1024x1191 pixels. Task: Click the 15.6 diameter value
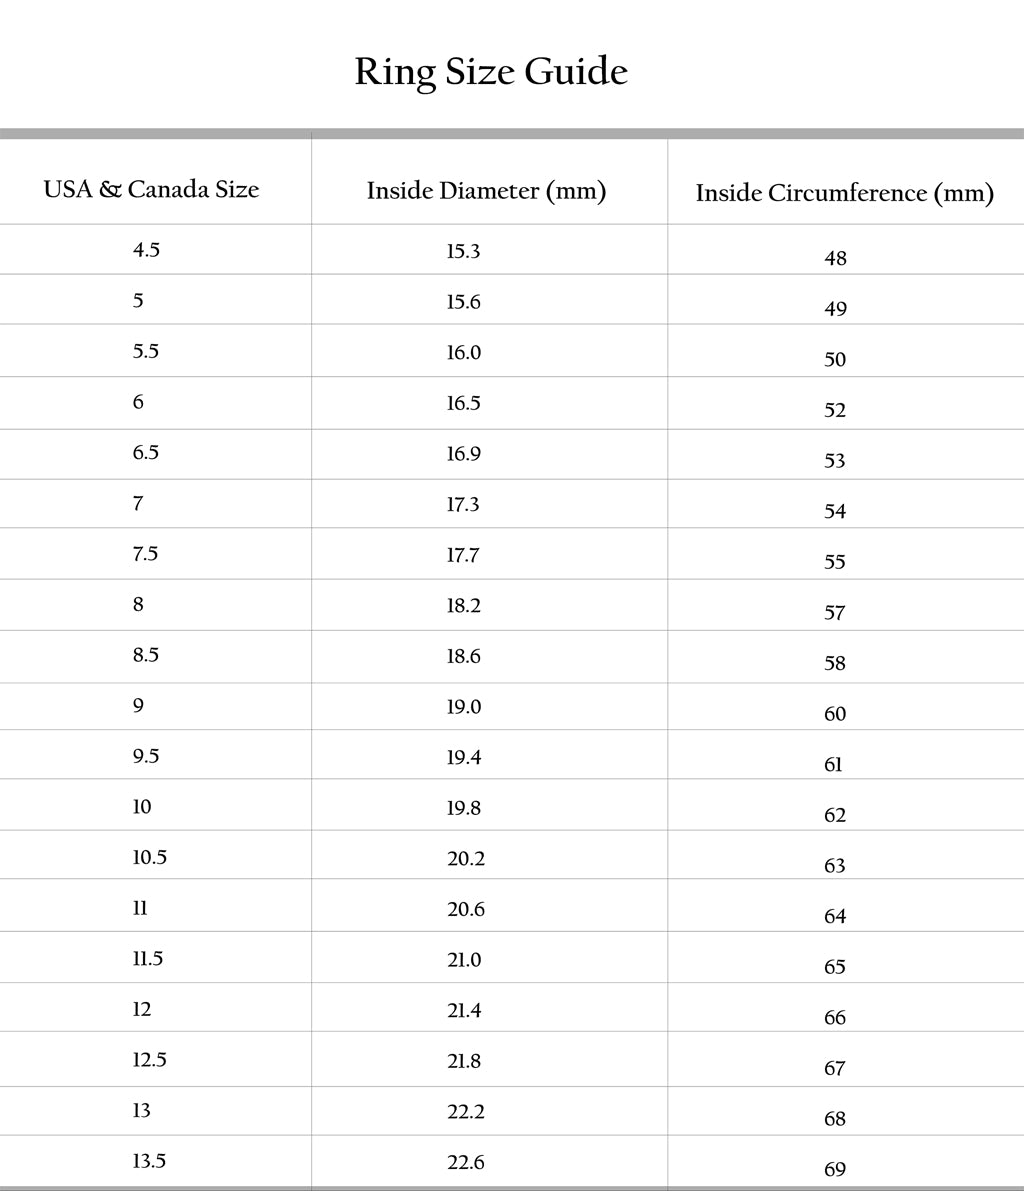point(463,302)
